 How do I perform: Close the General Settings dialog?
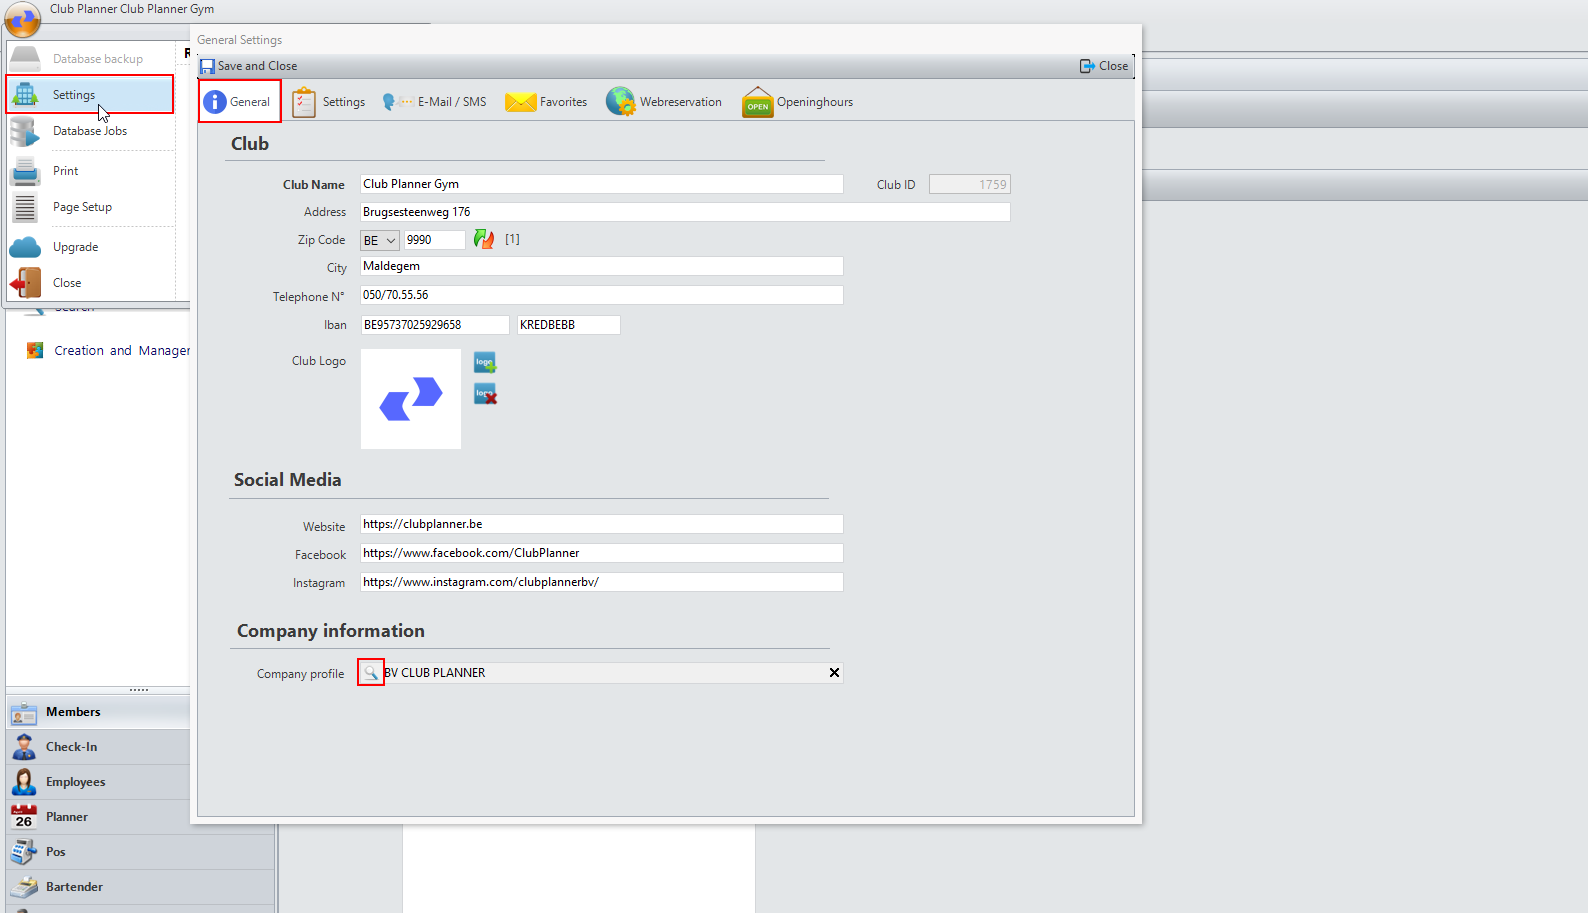[x=1104, y=66]
